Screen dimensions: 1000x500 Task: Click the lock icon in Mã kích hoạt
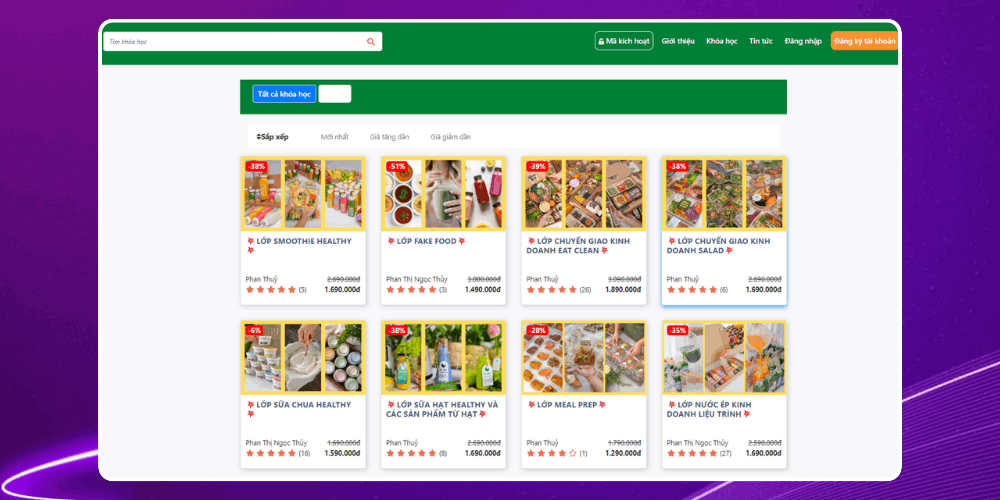(x=601, y=41)
